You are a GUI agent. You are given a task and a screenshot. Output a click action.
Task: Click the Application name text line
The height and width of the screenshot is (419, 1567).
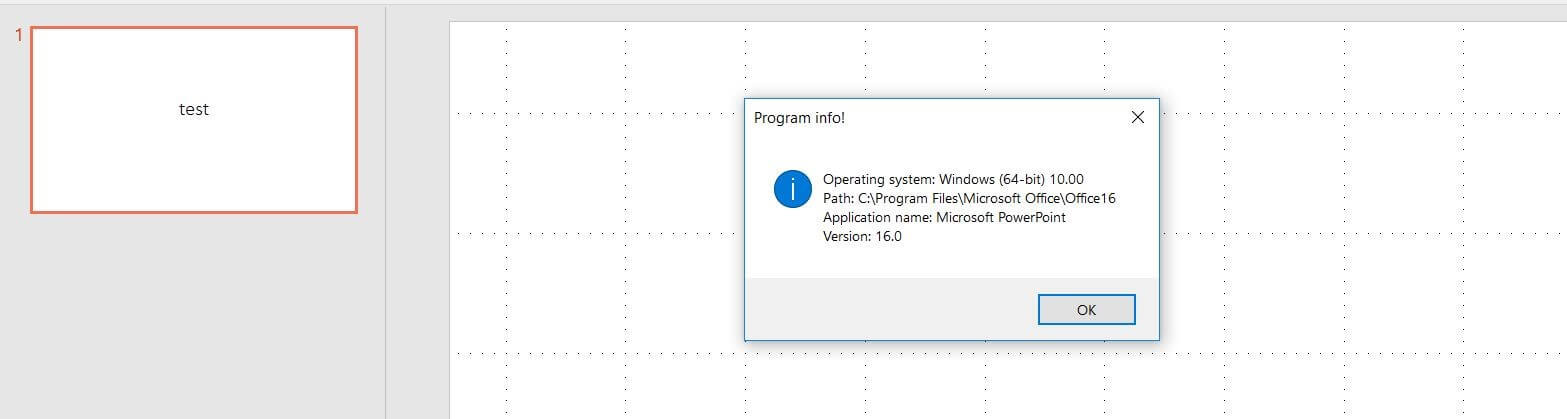[x=943, y=218]
